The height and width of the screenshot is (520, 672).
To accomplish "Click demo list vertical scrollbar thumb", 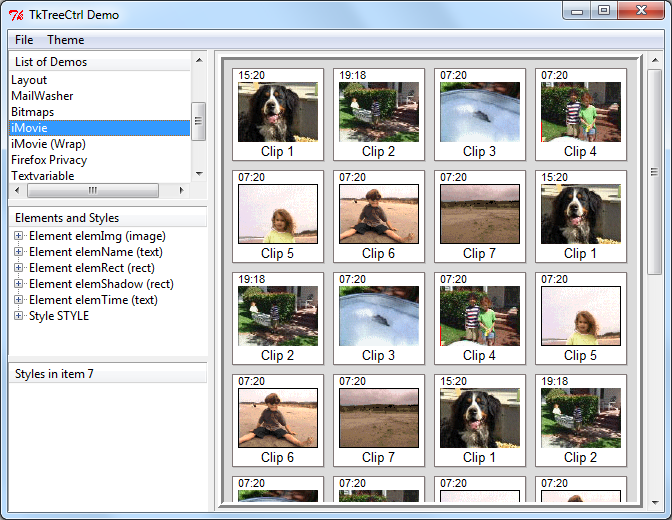I will click(198, 121).
